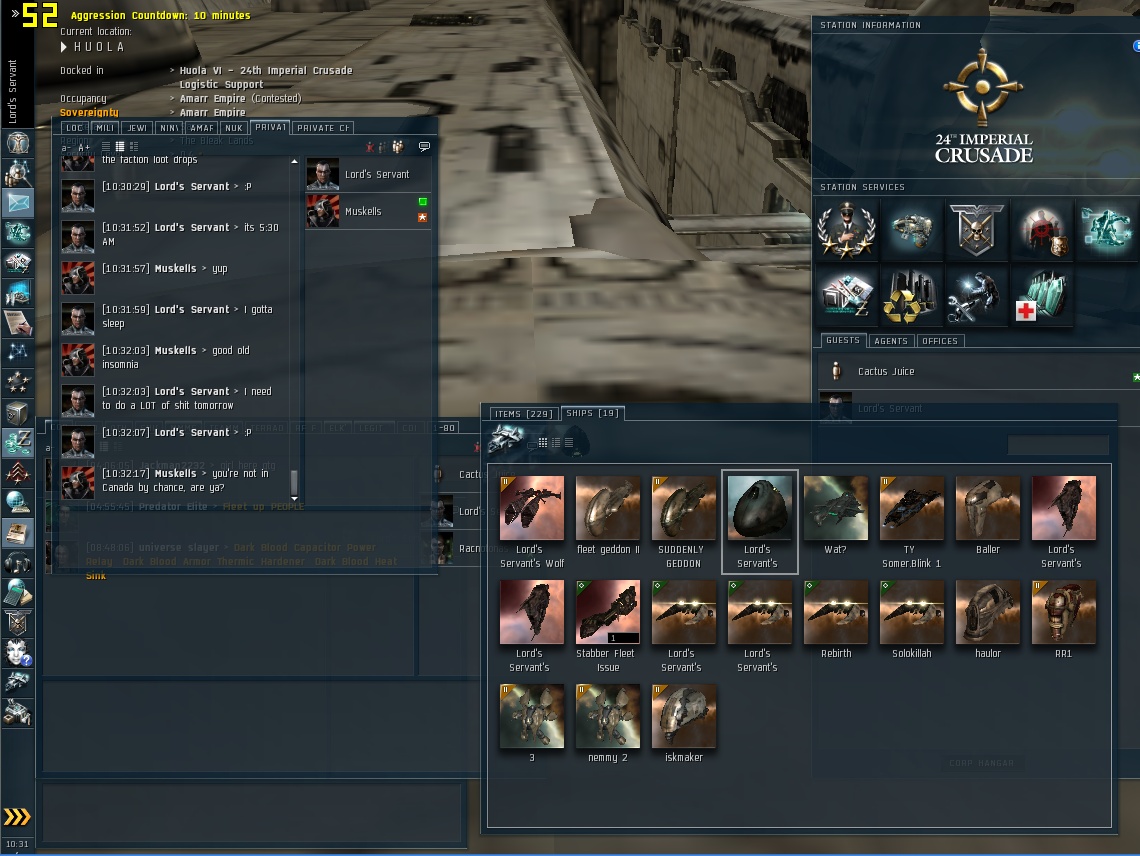Viewport: 1140px width, 856px height.
Task: Open the calculator and notepad accessories icon
Action: (17, 593)
